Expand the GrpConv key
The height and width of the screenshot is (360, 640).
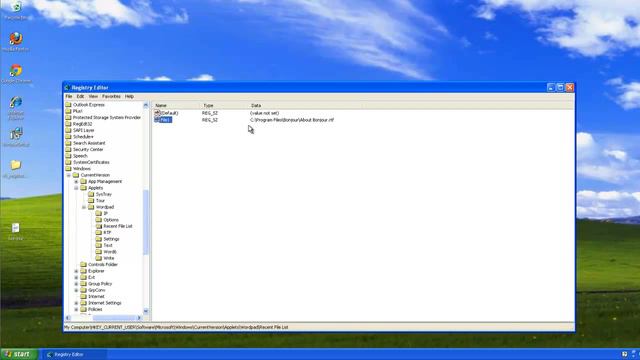coord(76,290)
